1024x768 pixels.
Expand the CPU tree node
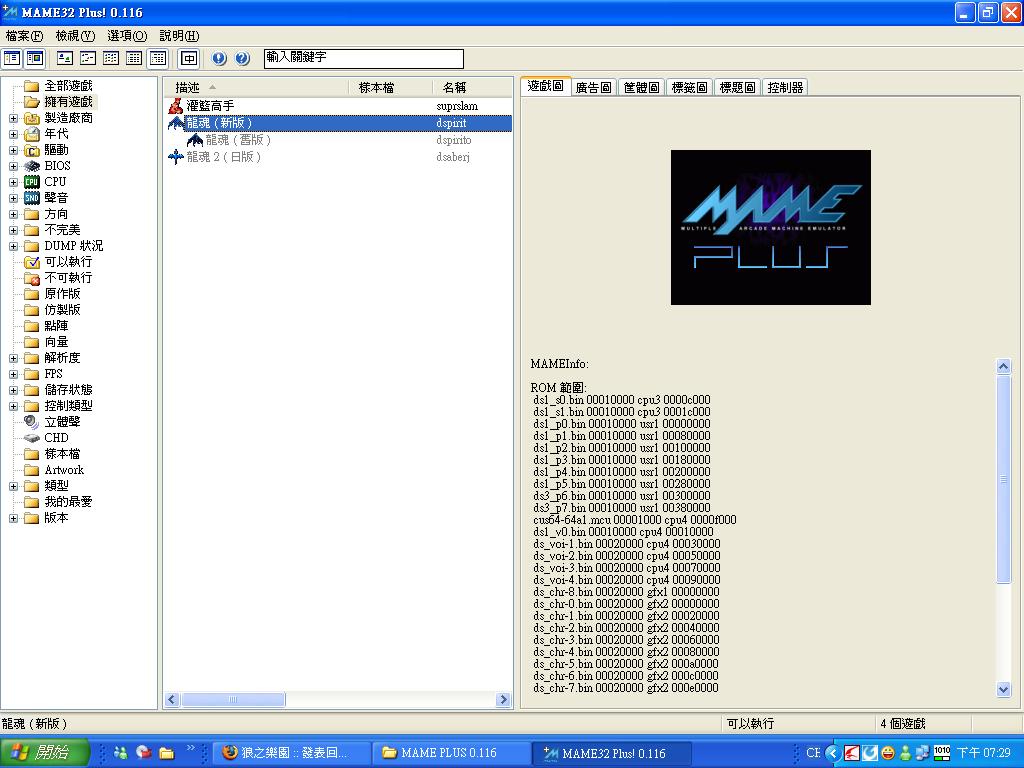click(x=13, y=182)
